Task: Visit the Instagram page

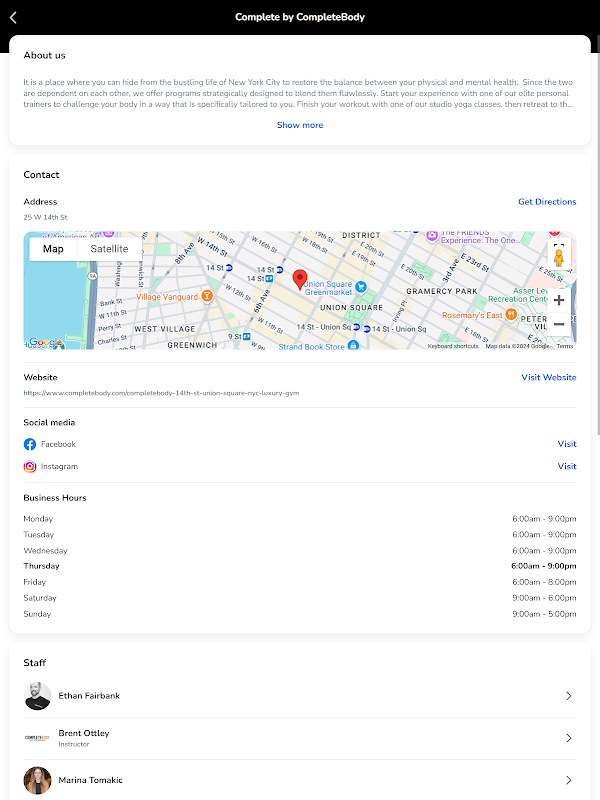Action: point(567,466)
